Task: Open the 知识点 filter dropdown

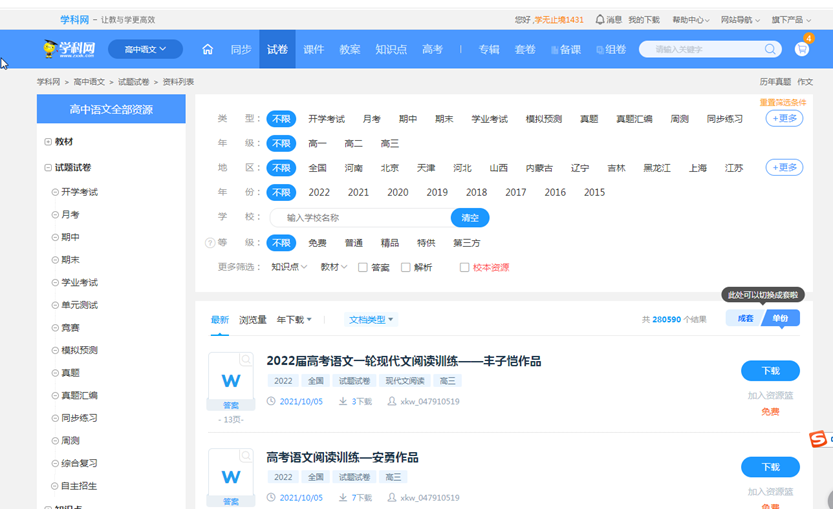Action: point(291,267)
